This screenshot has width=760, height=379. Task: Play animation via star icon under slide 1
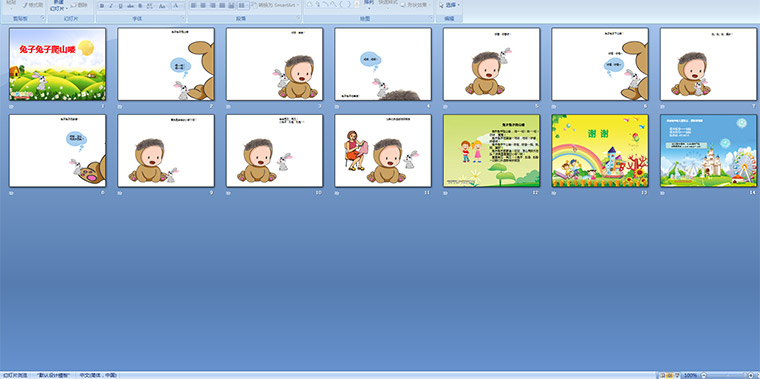coord(12,106)
